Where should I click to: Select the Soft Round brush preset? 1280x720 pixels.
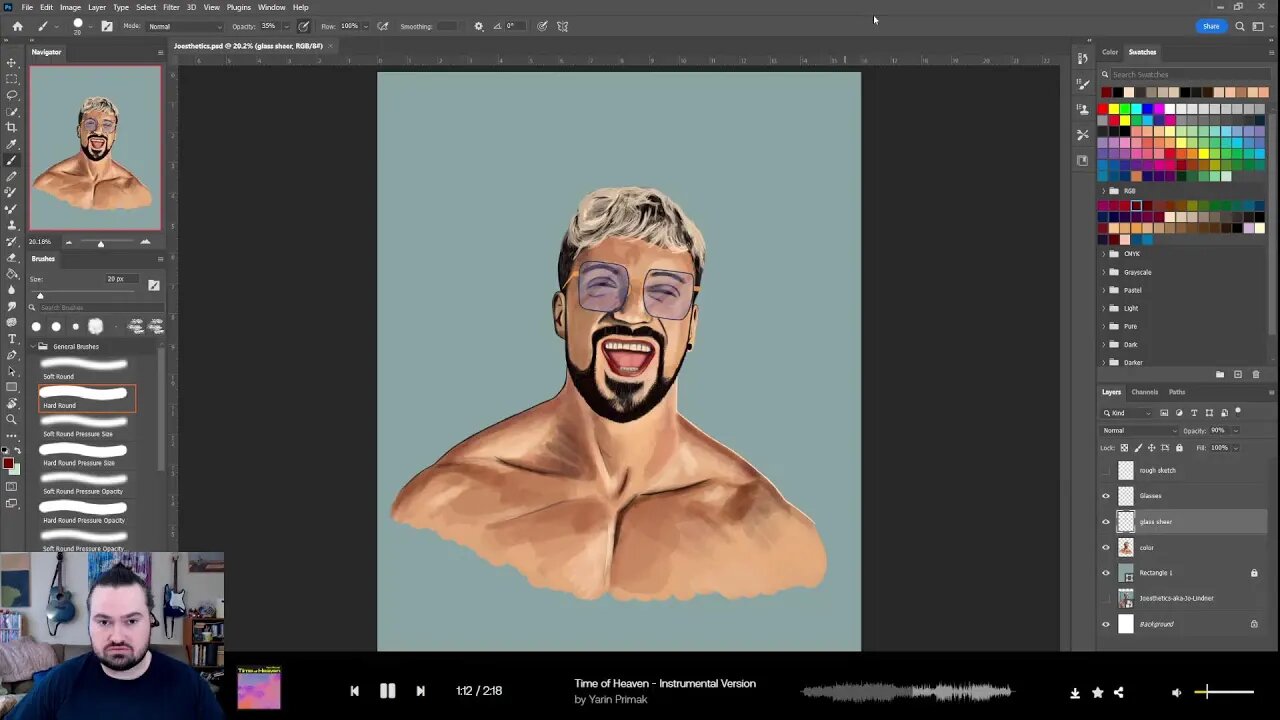tap(86, 369)
